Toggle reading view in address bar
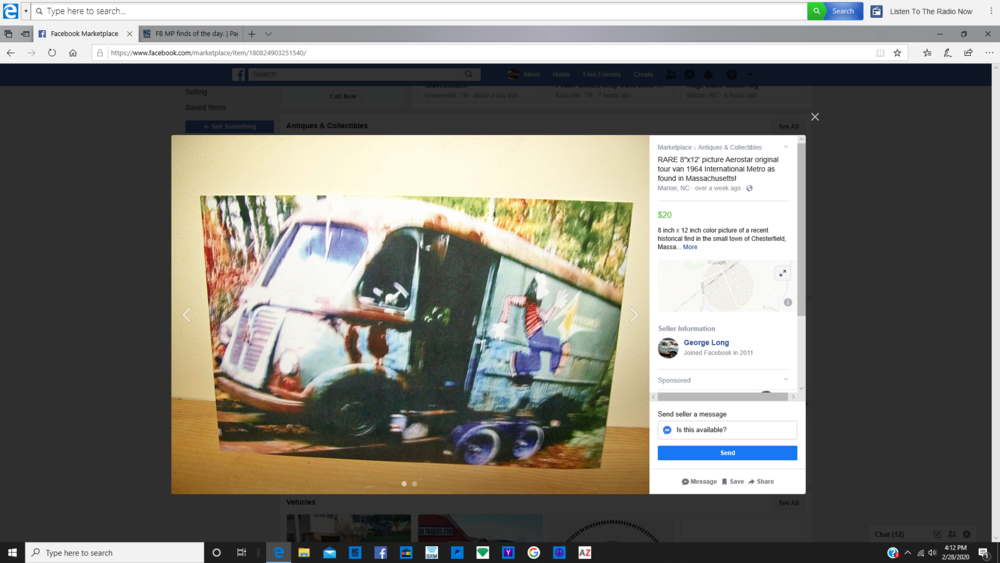The height and width of the screenshot is (563, 1000). [x=880, y=53]
